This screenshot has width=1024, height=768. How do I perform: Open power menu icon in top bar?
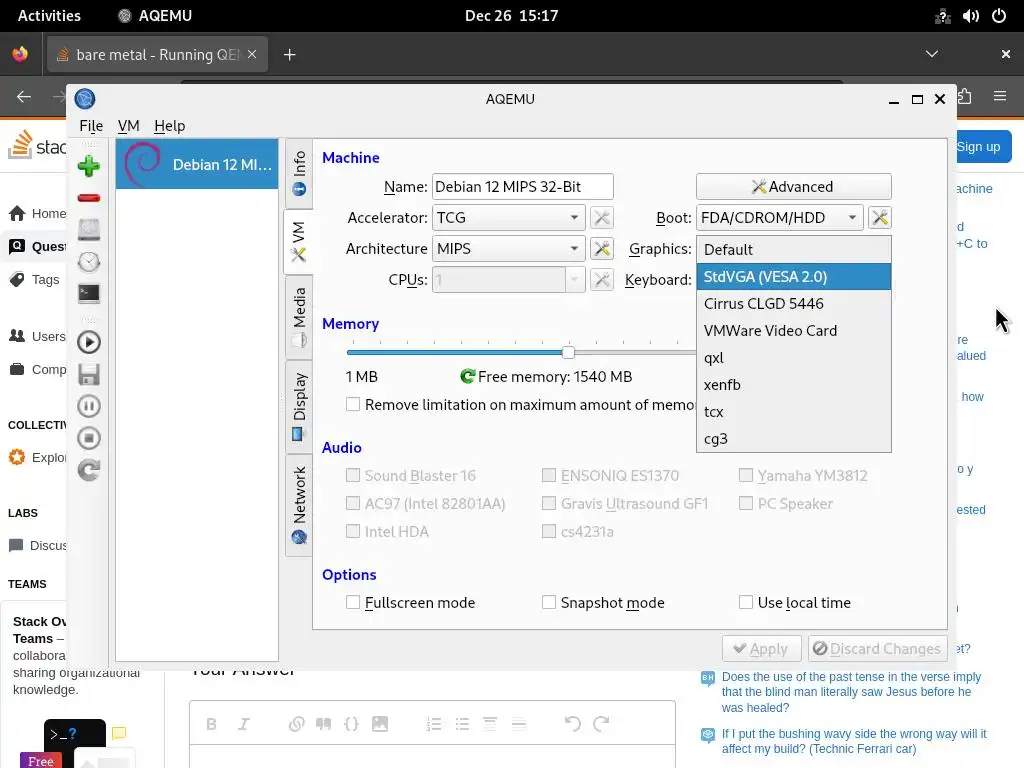999,16
